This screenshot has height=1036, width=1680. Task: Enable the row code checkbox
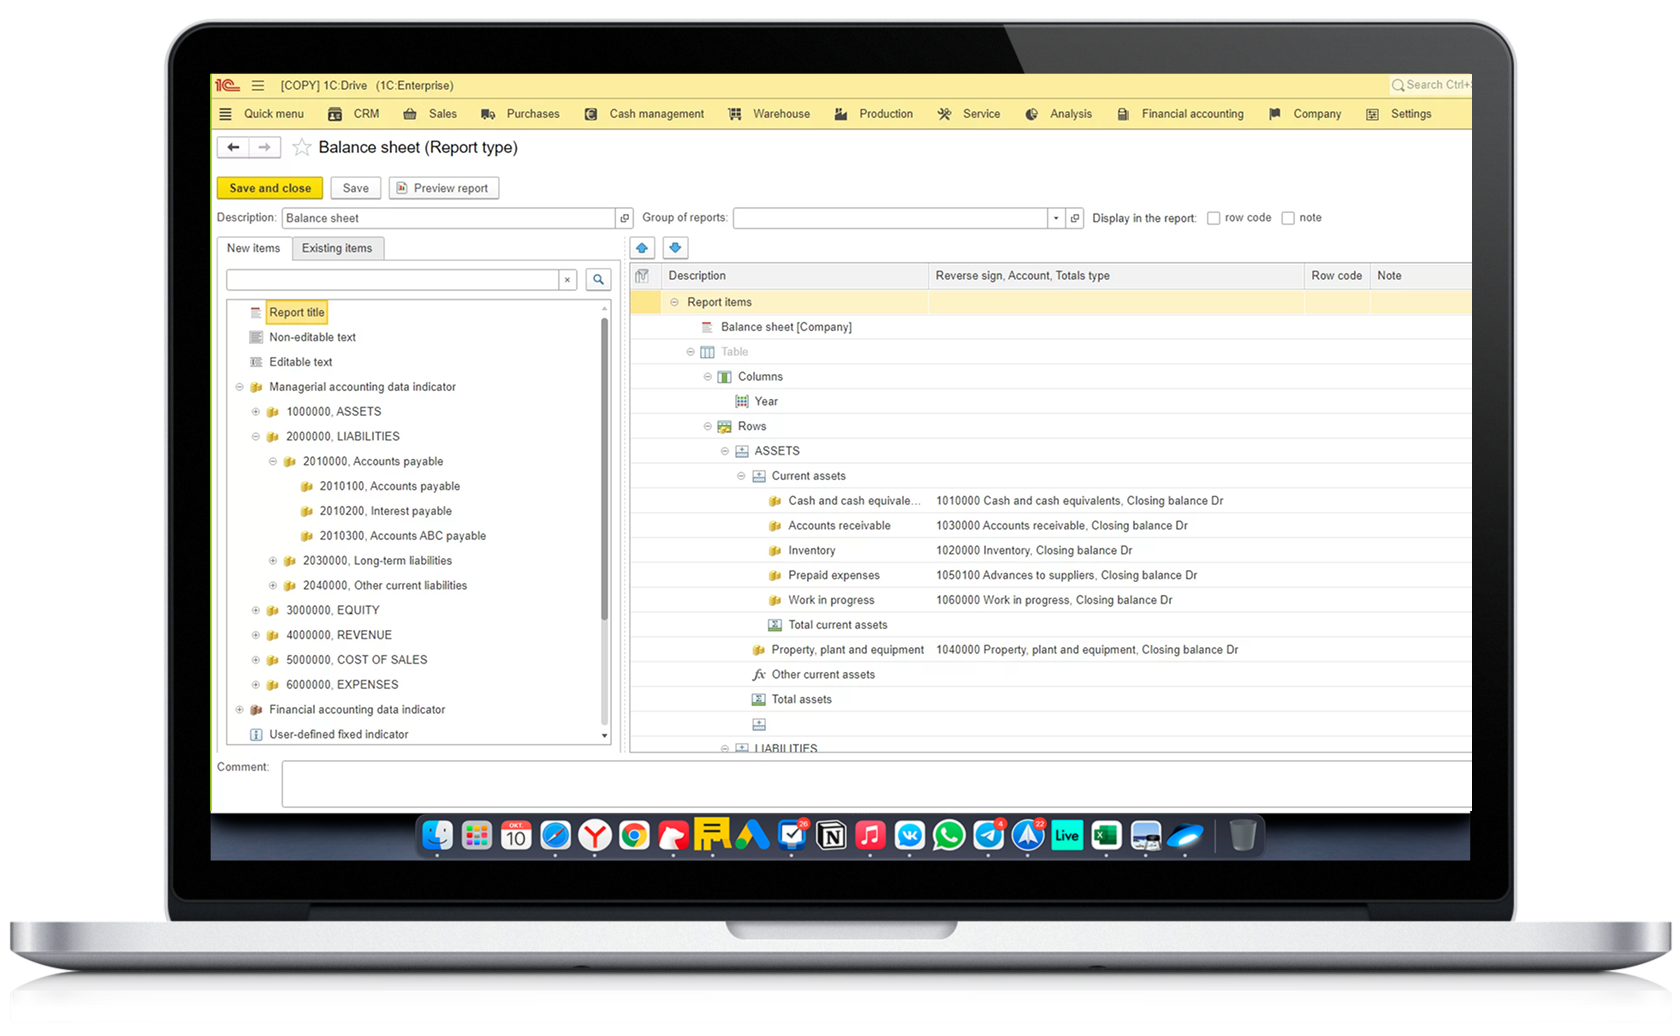coord(1213,218)
